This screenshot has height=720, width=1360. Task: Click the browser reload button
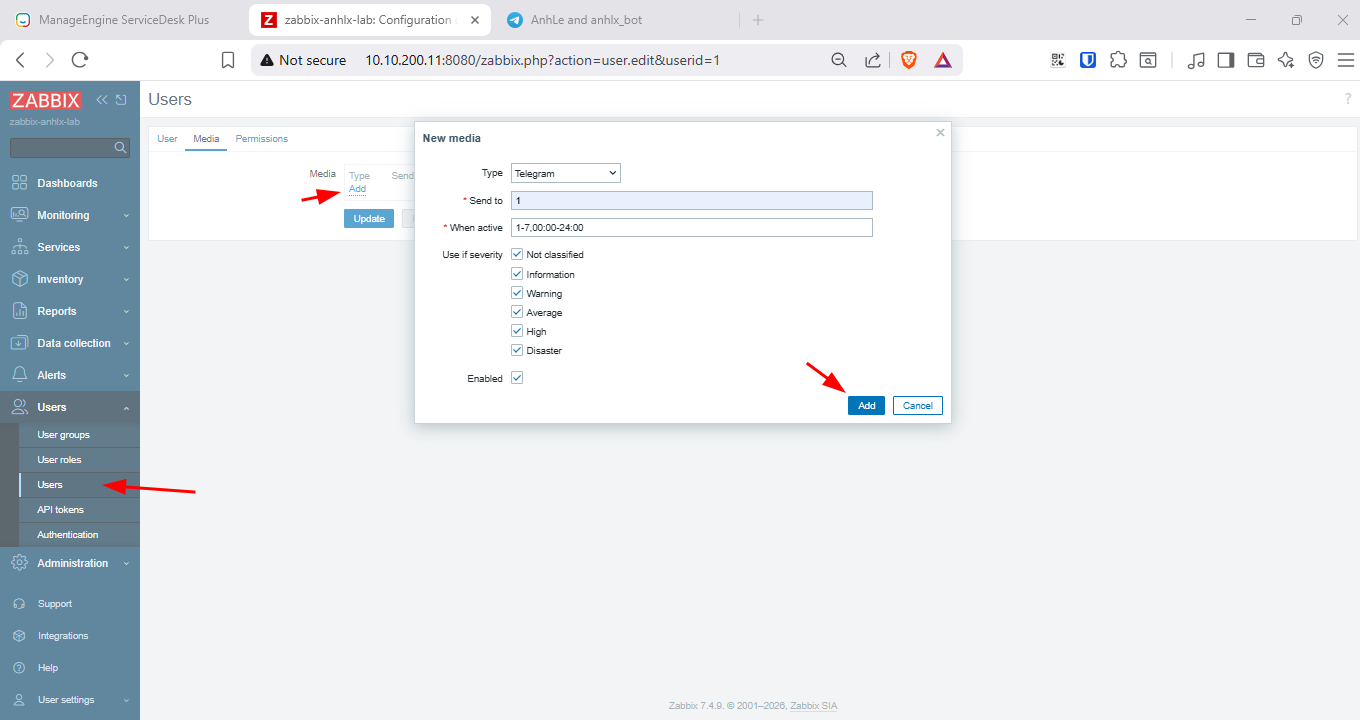tap(80, 60)
